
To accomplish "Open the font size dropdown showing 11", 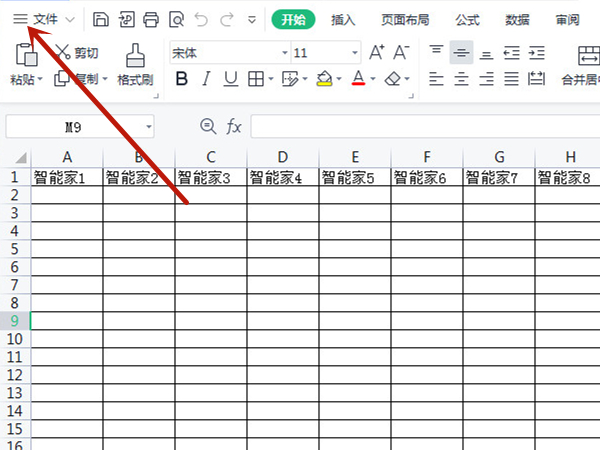I will pyautogui.click(x=355, y=53).
